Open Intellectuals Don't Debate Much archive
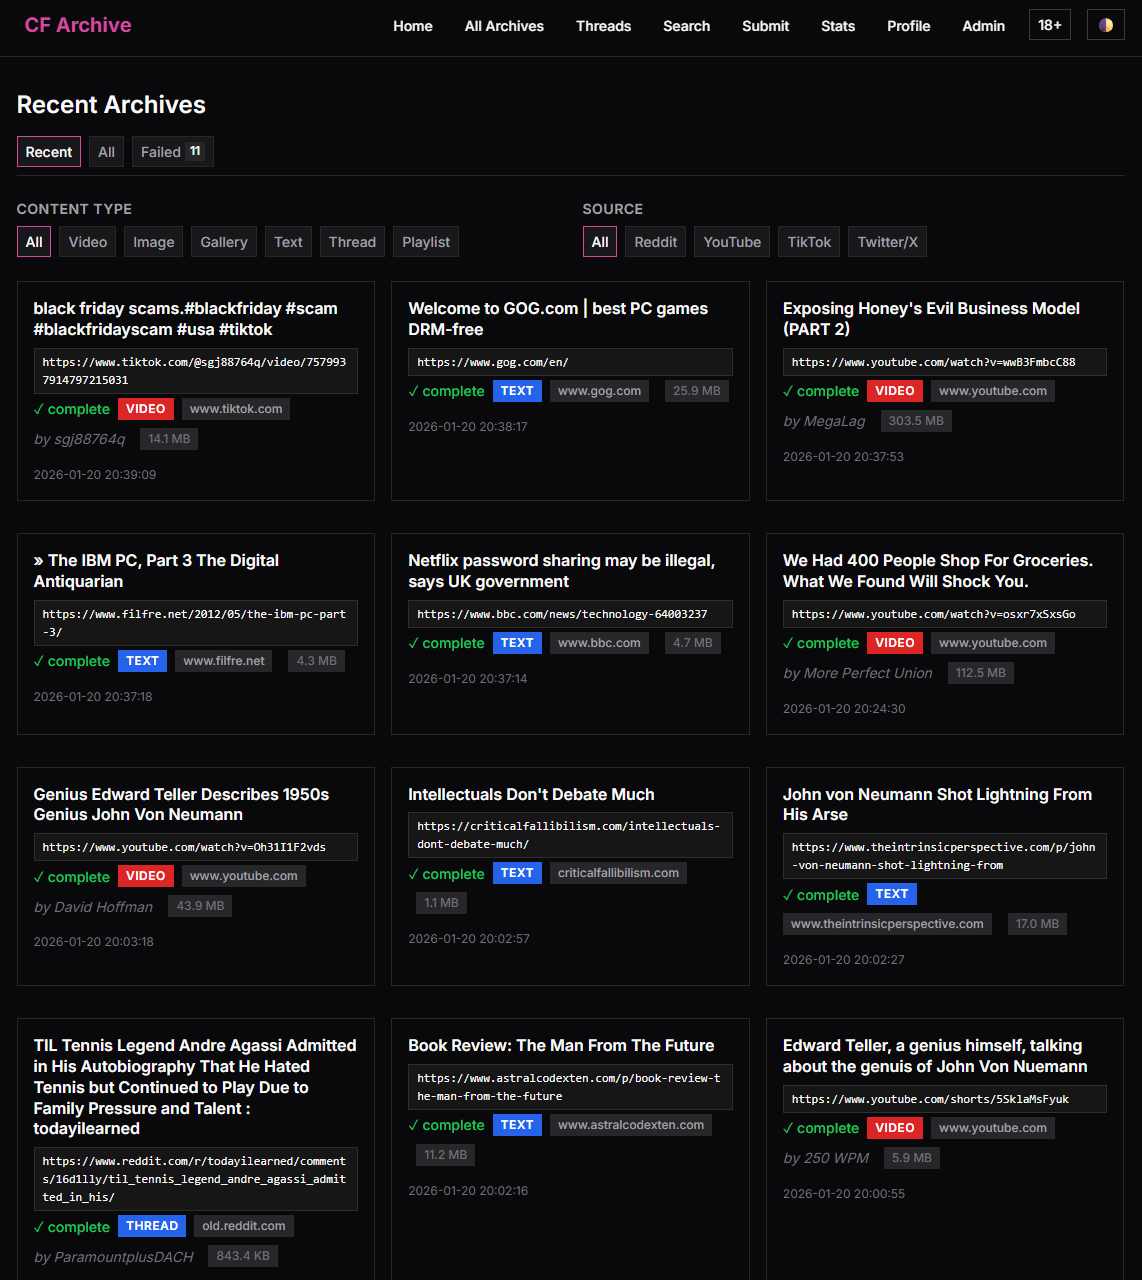The image size is (1142, 1280). [x=531, y=794]
